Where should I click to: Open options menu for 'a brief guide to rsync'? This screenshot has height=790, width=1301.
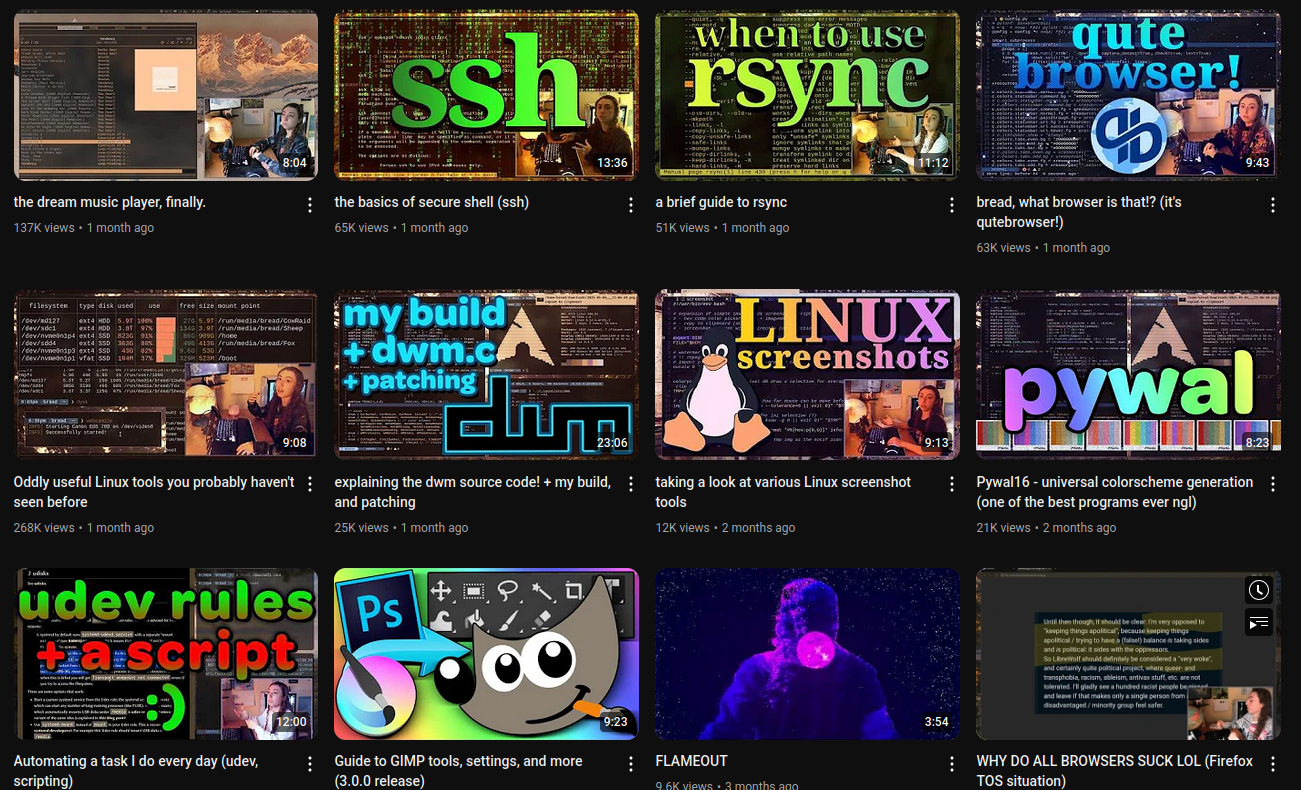[952, 205]
